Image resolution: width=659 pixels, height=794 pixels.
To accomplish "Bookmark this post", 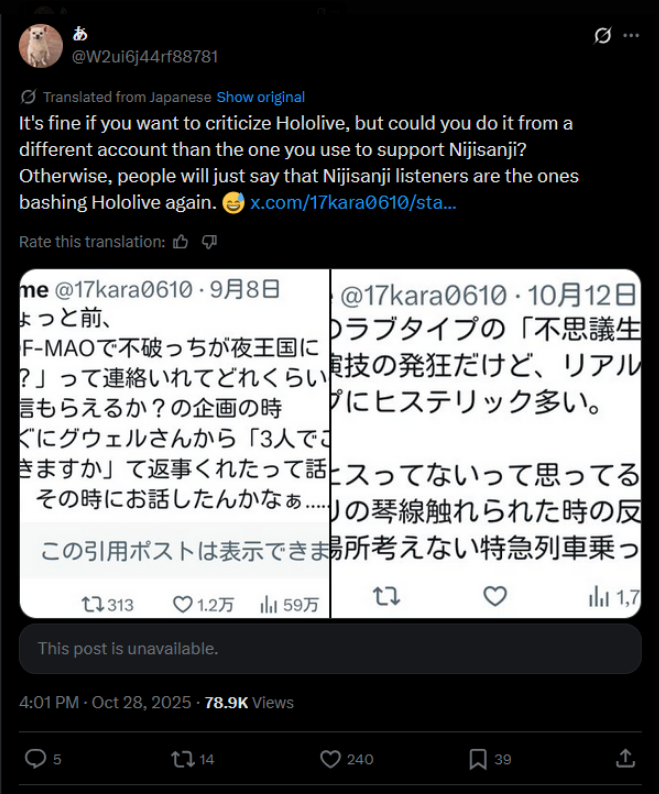I will click(x=478, y=759).
